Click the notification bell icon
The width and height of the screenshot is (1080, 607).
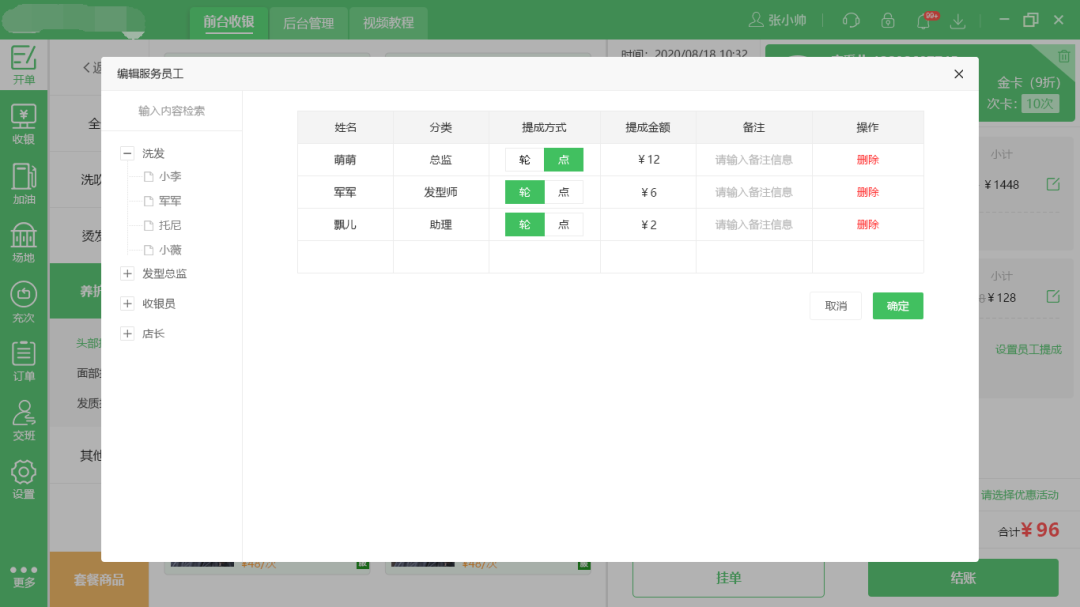(923, 21)
